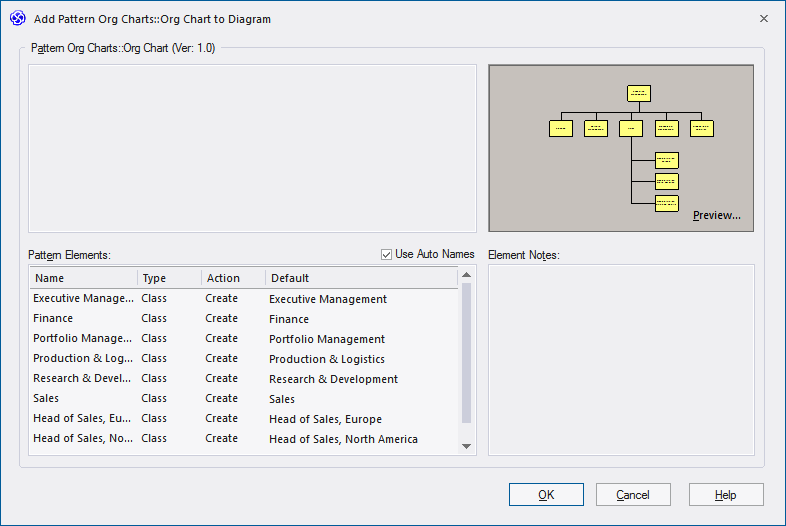Select the Executive Management row
Viewport: 786px width, 526px height.
83,298
